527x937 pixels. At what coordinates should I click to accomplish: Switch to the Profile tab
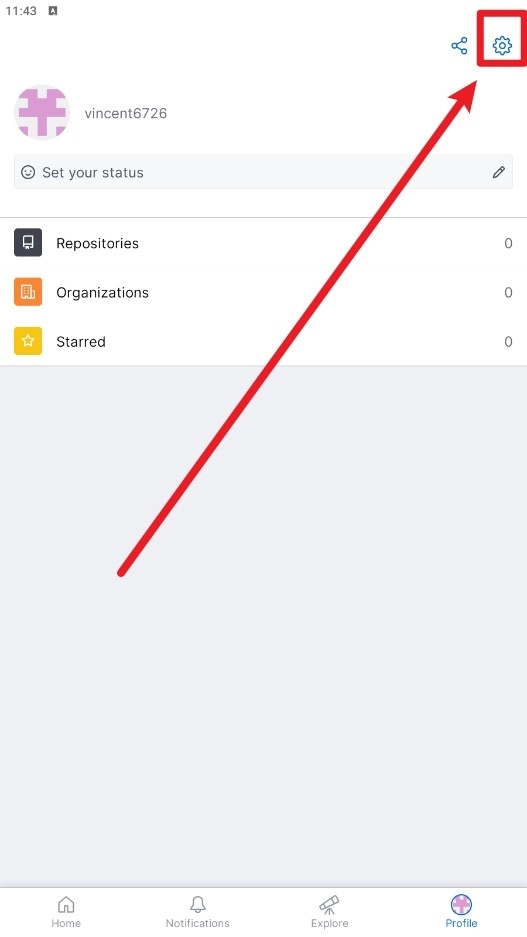[461, 911]
